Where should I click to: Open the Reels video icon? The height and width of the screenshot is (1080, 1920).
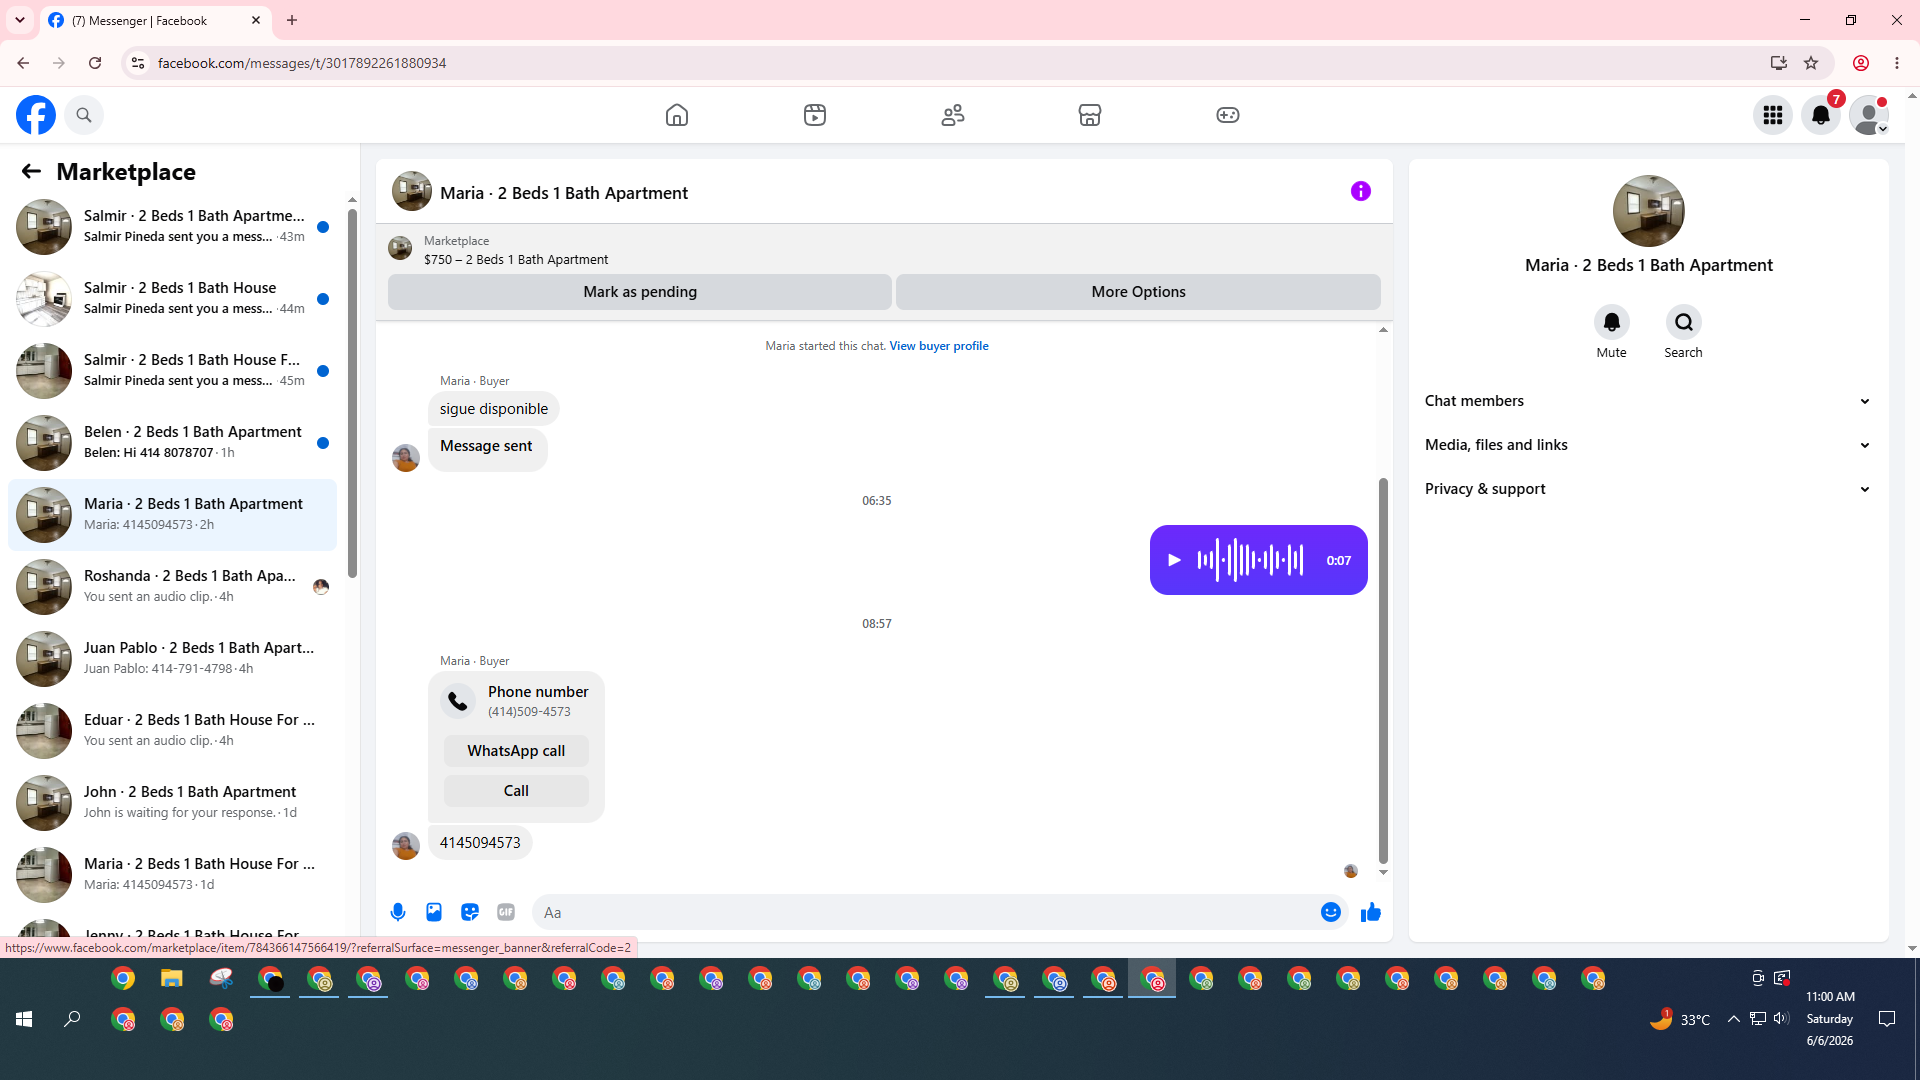[x=815, y=115]
